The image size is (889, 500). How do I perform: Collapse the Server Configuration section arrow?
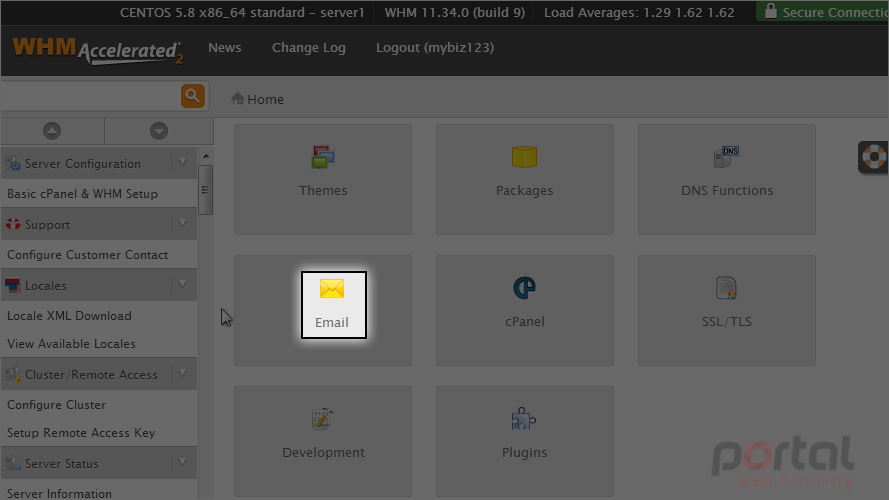coord(183,163)
